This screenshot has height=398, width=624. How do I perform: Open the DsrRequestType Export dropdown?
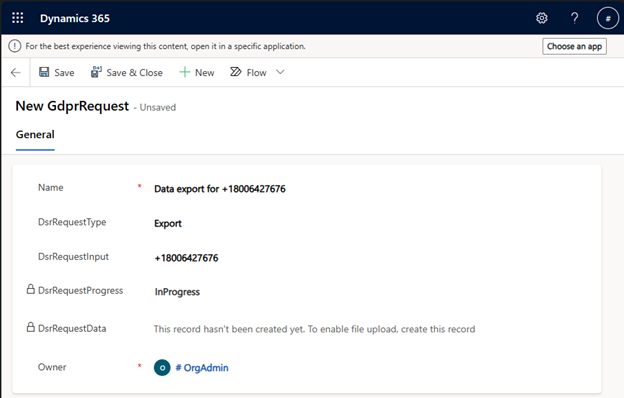(x=168, y=223)
